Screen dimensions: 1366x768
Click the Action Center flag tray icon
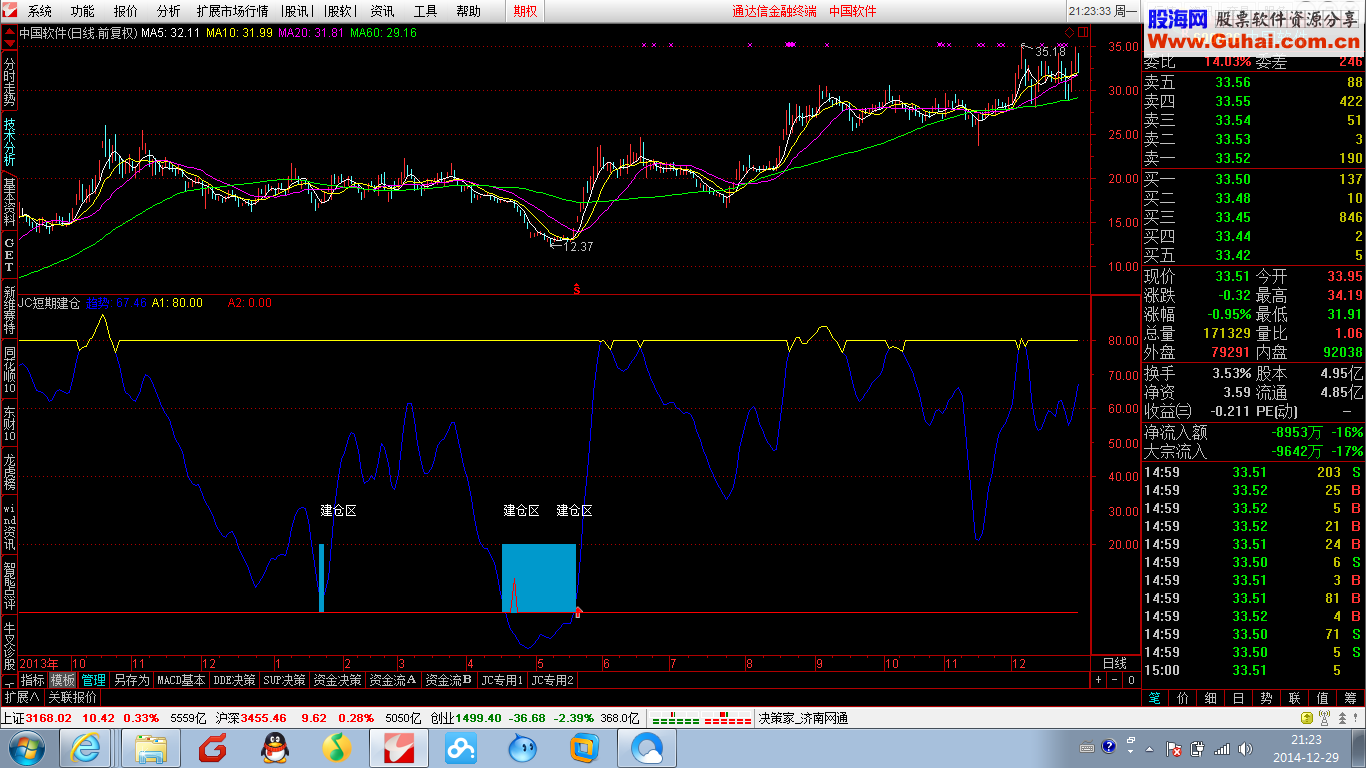[x=1175, y=748]
